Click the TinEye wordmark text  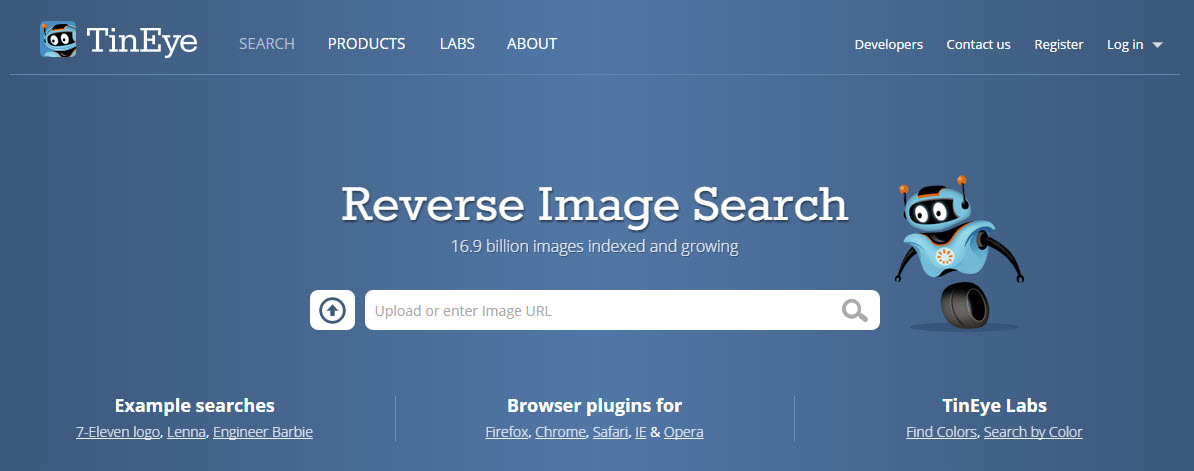(142, 41)
